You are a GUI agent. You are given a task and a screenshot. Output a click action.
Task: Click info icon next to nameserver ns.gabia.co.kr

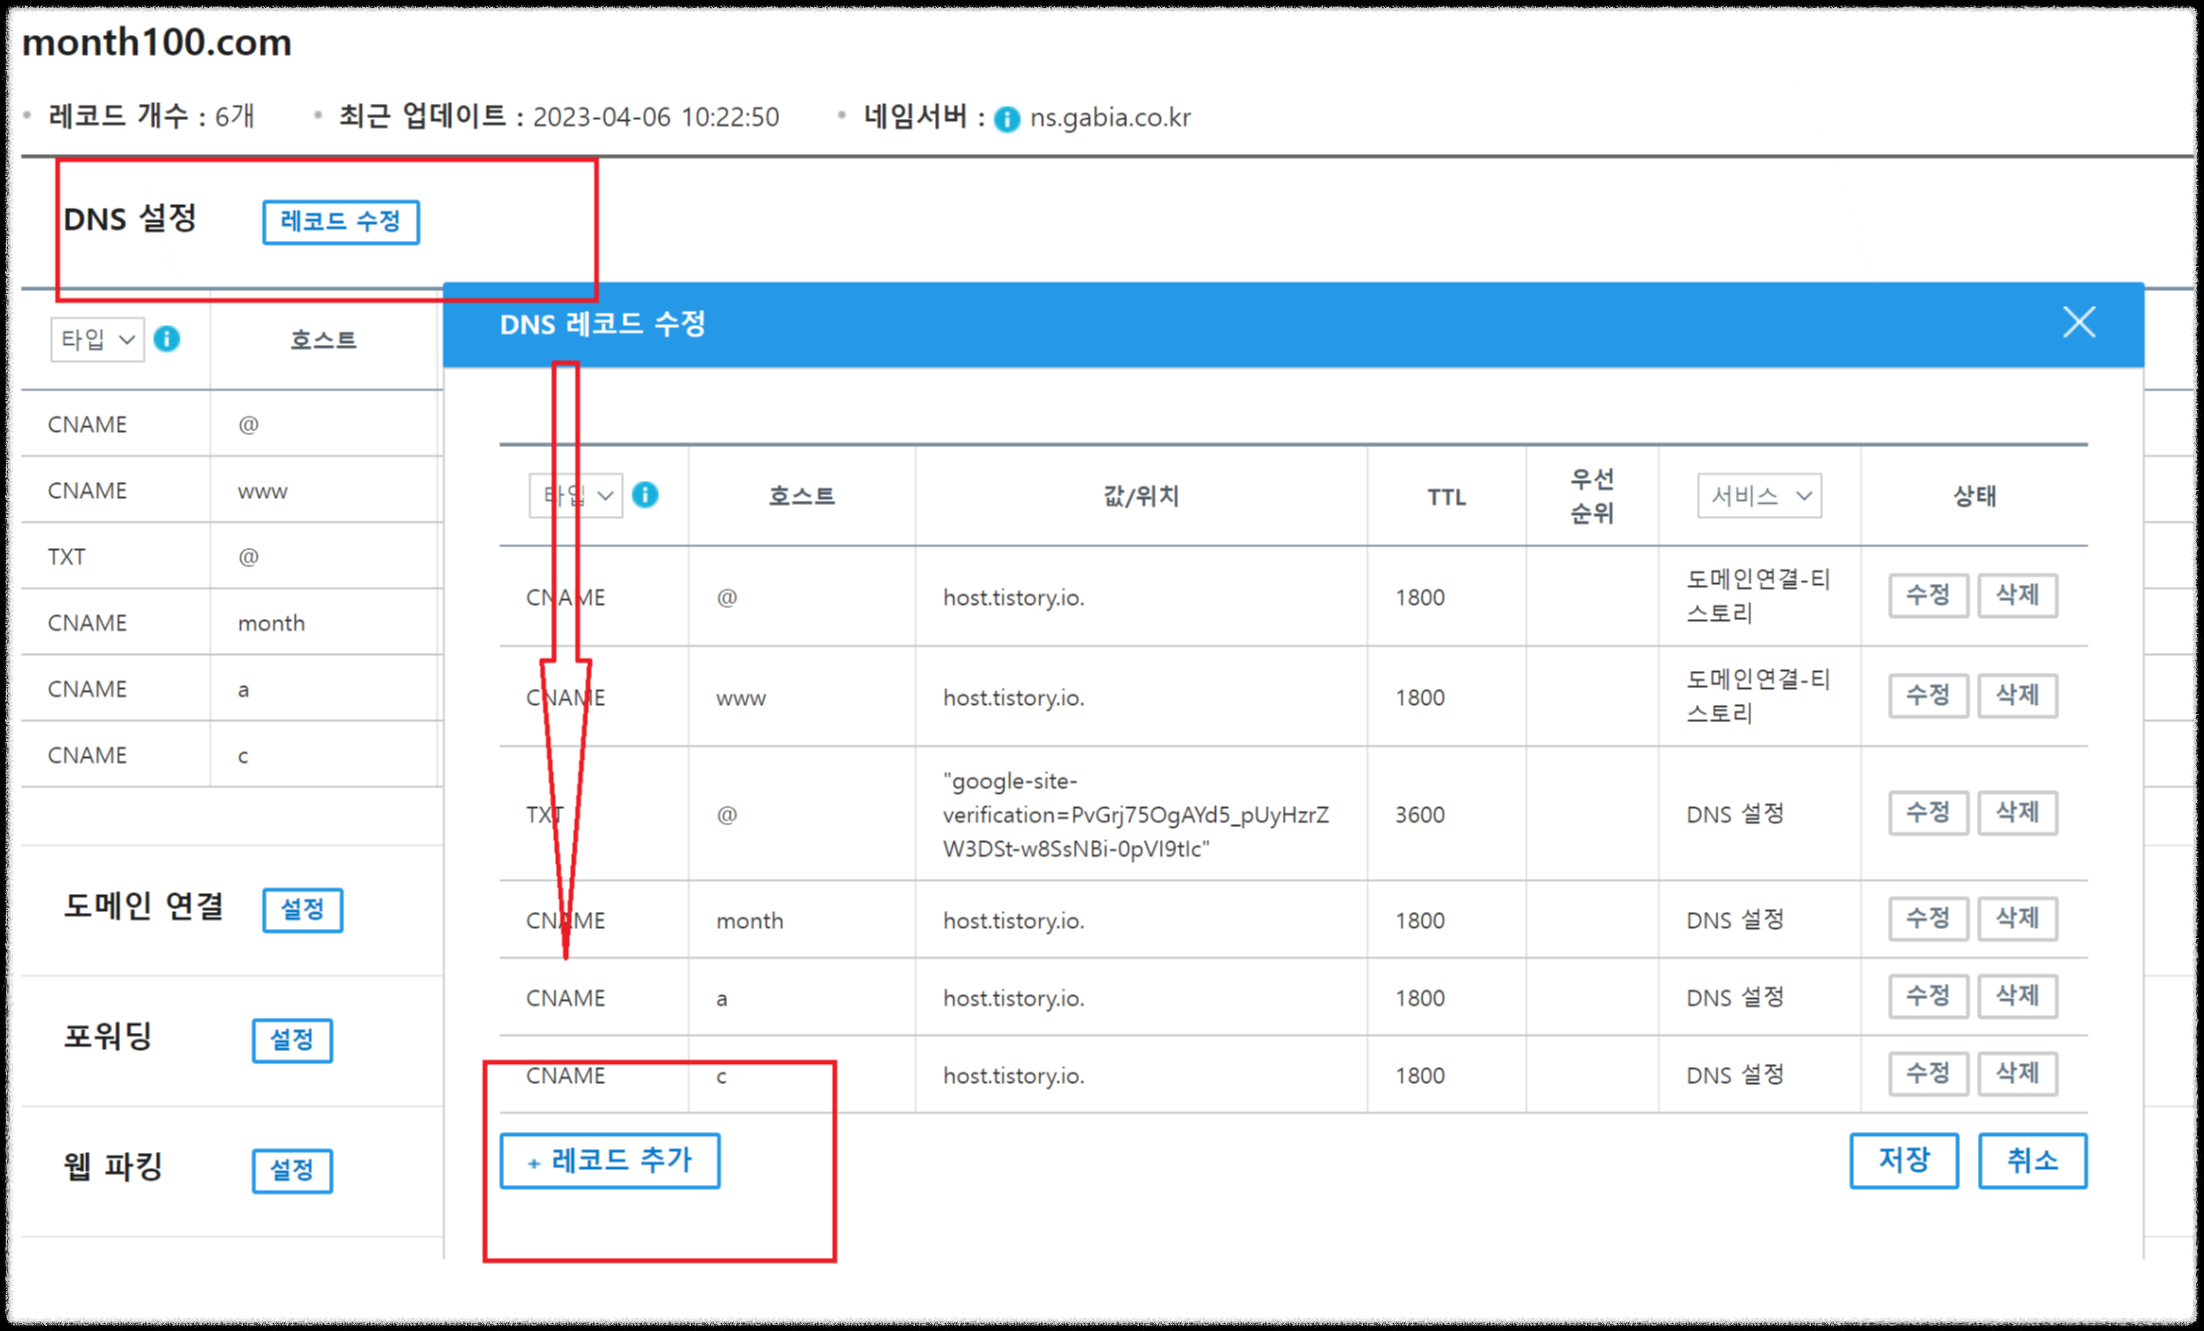point(1007,119)
